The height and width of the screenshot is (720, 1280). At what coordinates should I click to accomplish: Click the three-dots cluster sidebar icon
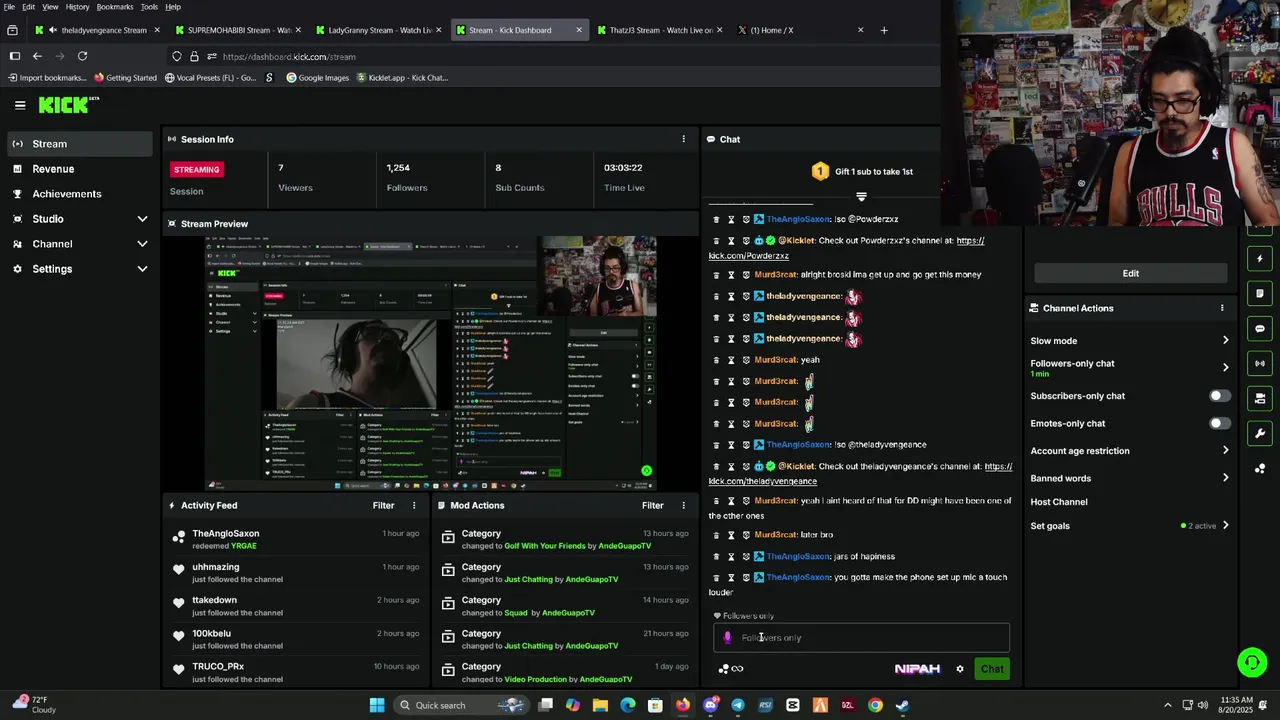pyautogui.click(x=1260, y=468)
